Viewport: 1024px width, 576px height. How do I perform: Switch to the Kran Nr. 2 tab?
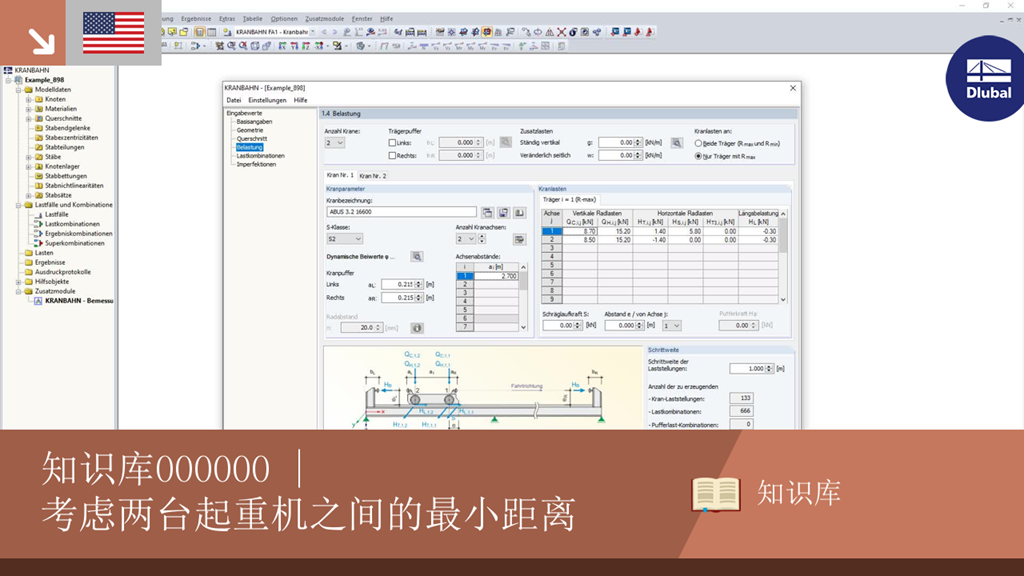372,176
